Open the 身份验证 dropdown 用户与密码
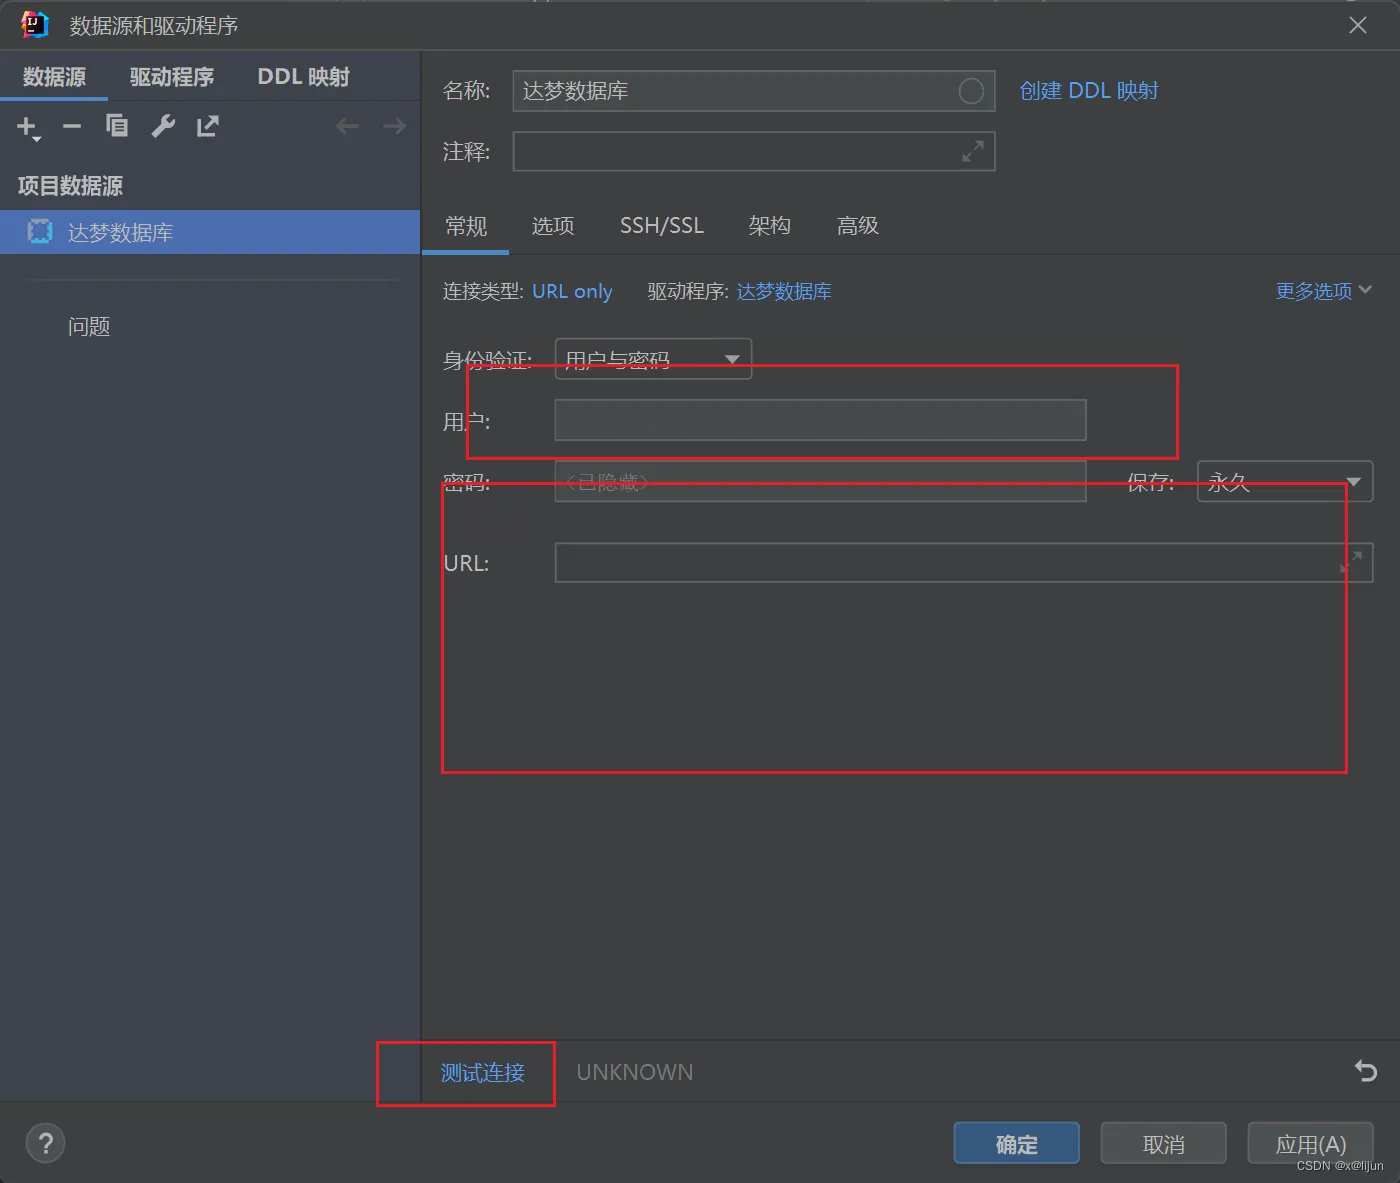The height and width of the screenshot is (1183, 1400). 653,359
